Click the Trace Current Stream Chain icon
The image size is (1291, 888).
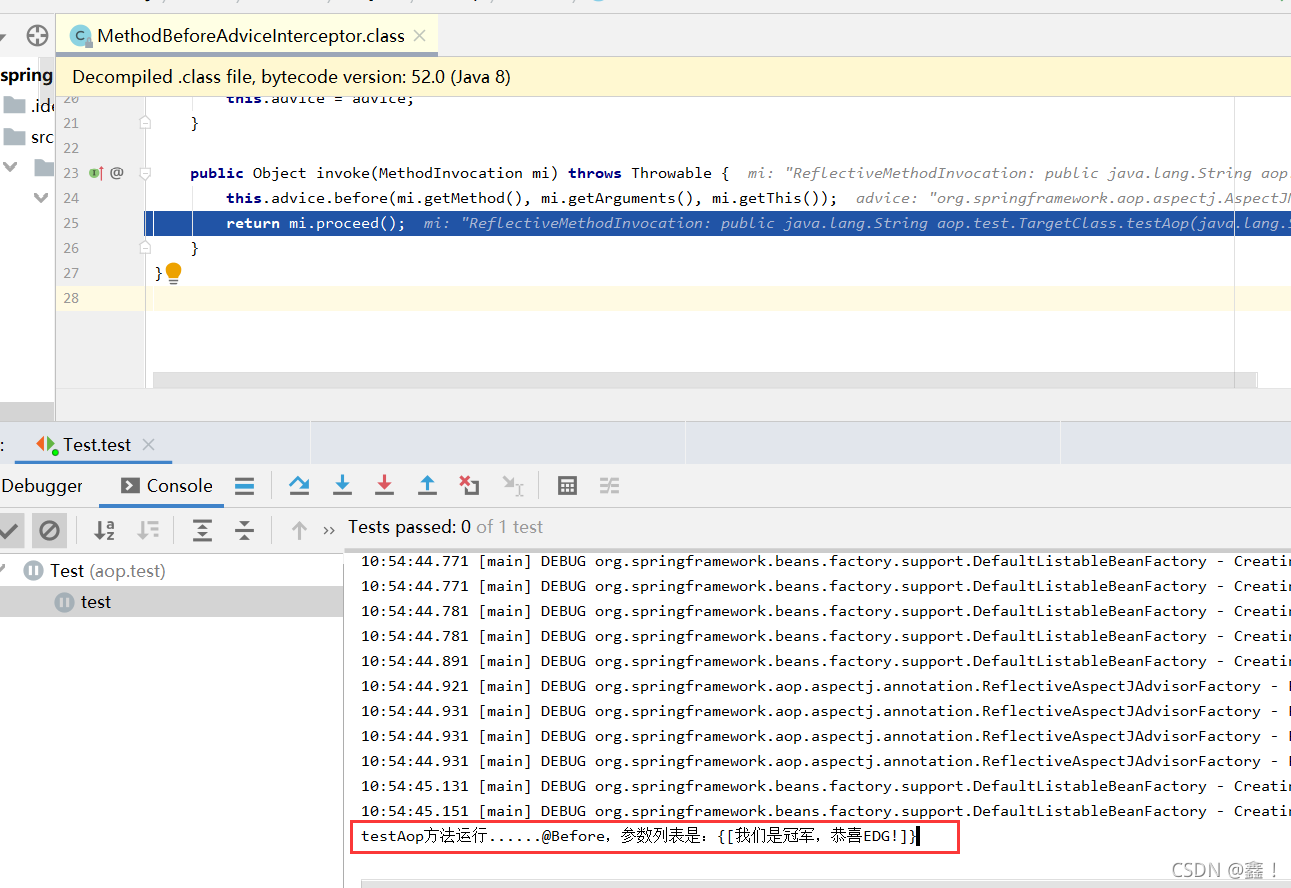pyautogui.click(x=609, y=486)
